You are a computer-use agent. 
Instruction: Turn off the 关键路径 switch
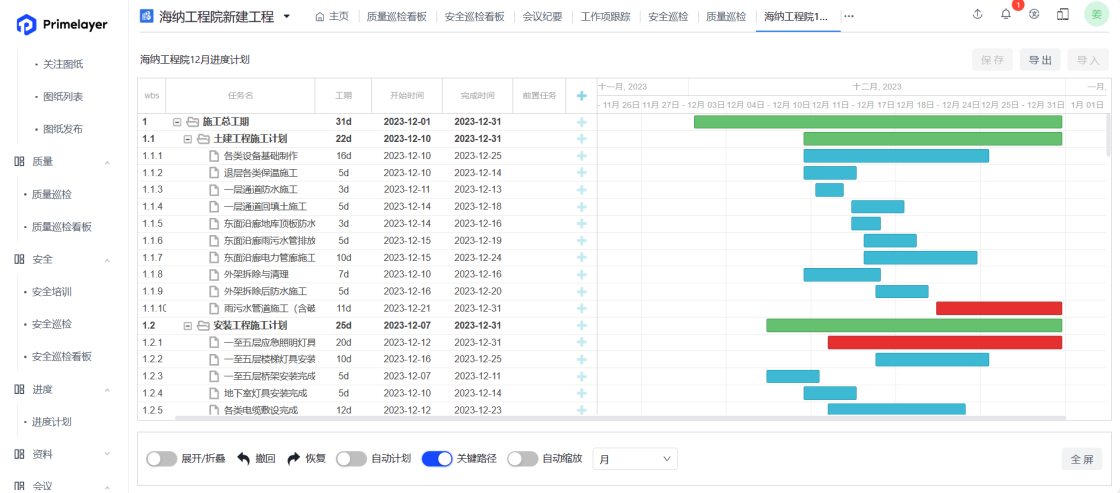click(x=437, y=459)
